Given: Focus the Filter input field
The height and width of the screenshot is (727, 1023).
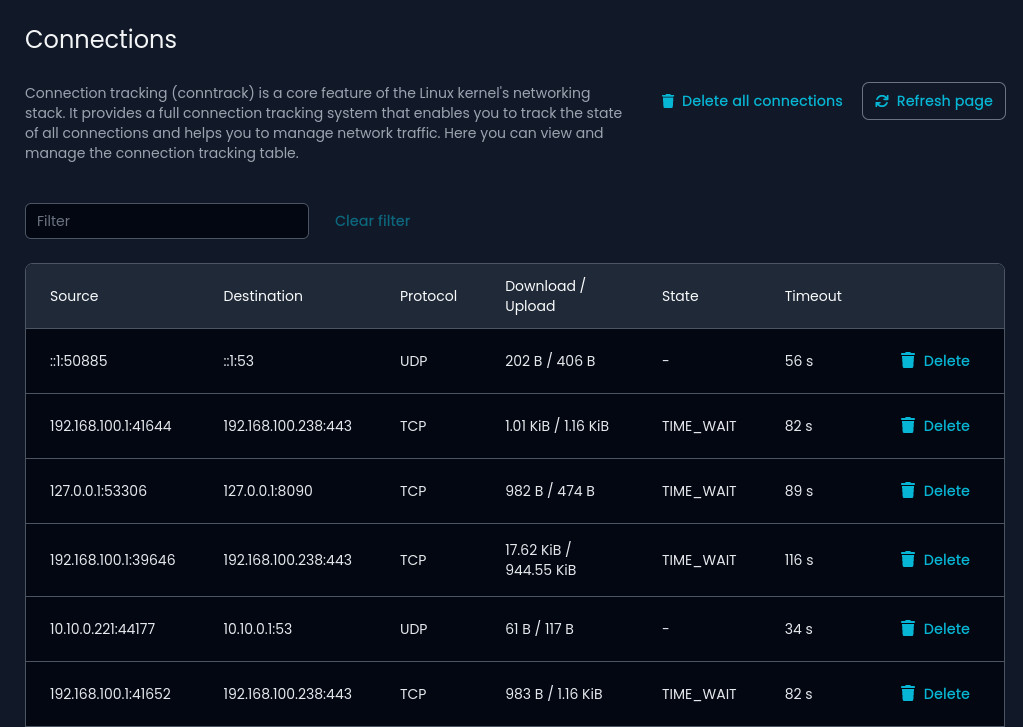Looking at the screenshot, I should tap(167, 221).
